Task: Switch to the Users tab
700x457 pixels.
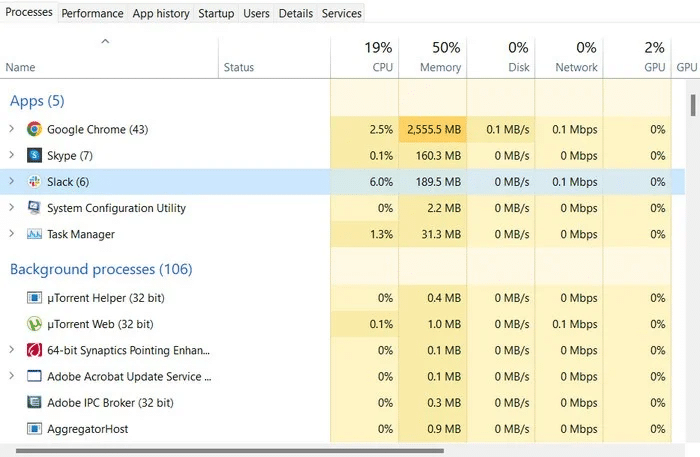Action: point(256,13)
